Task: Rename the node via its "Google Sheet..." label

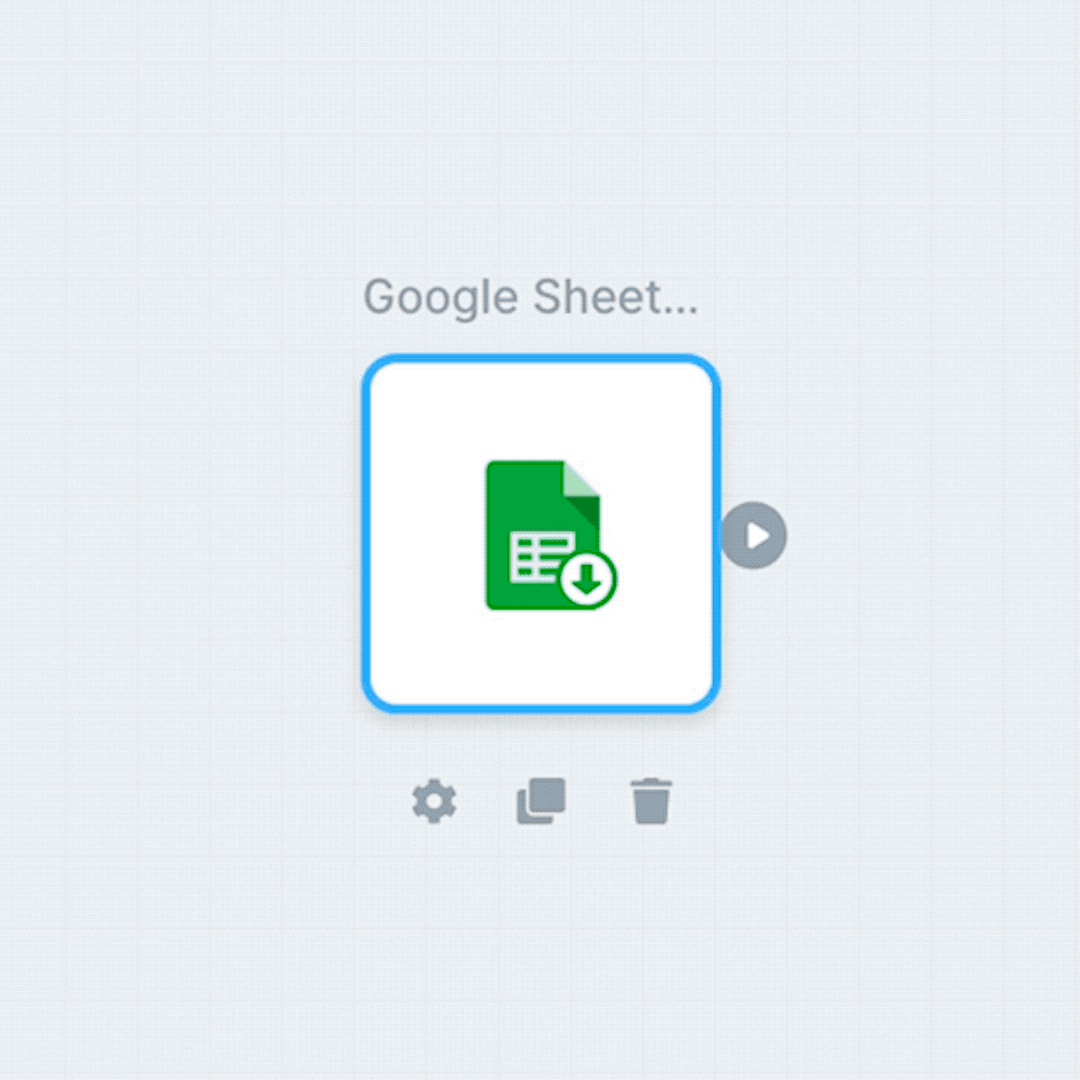Action: click(530, 298)
